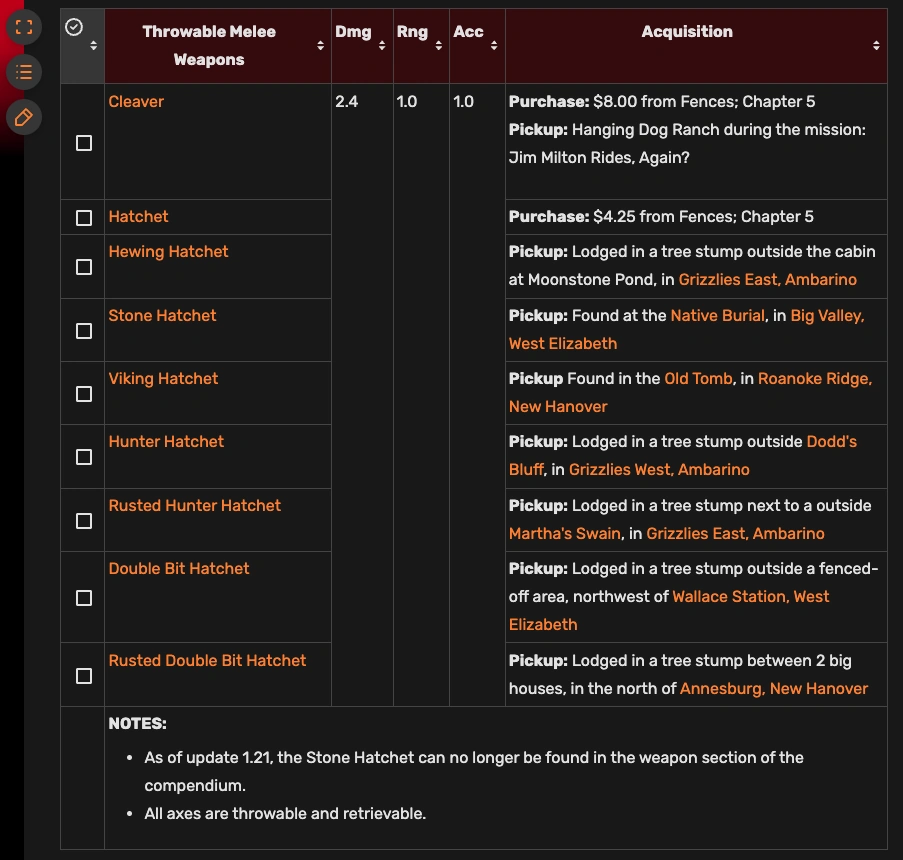Sort table by Dmg column

382,46
